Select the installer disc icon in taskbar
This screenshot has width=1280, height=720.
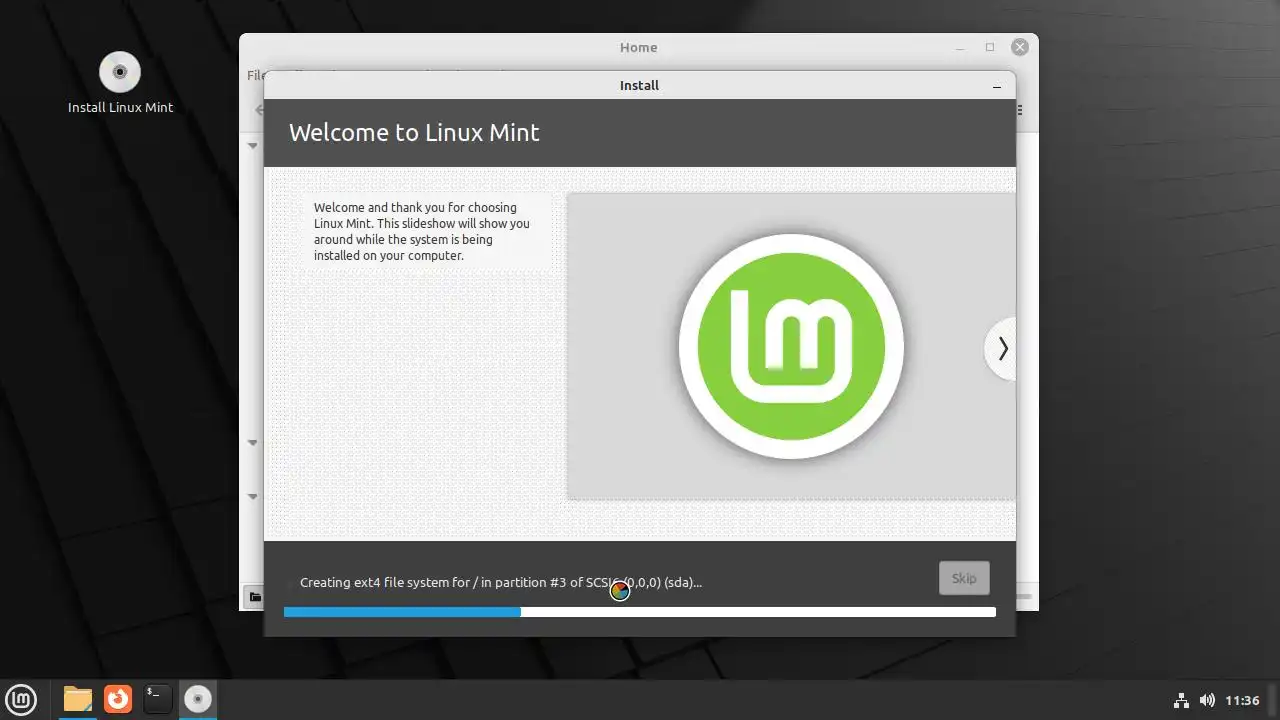point(198,698)
